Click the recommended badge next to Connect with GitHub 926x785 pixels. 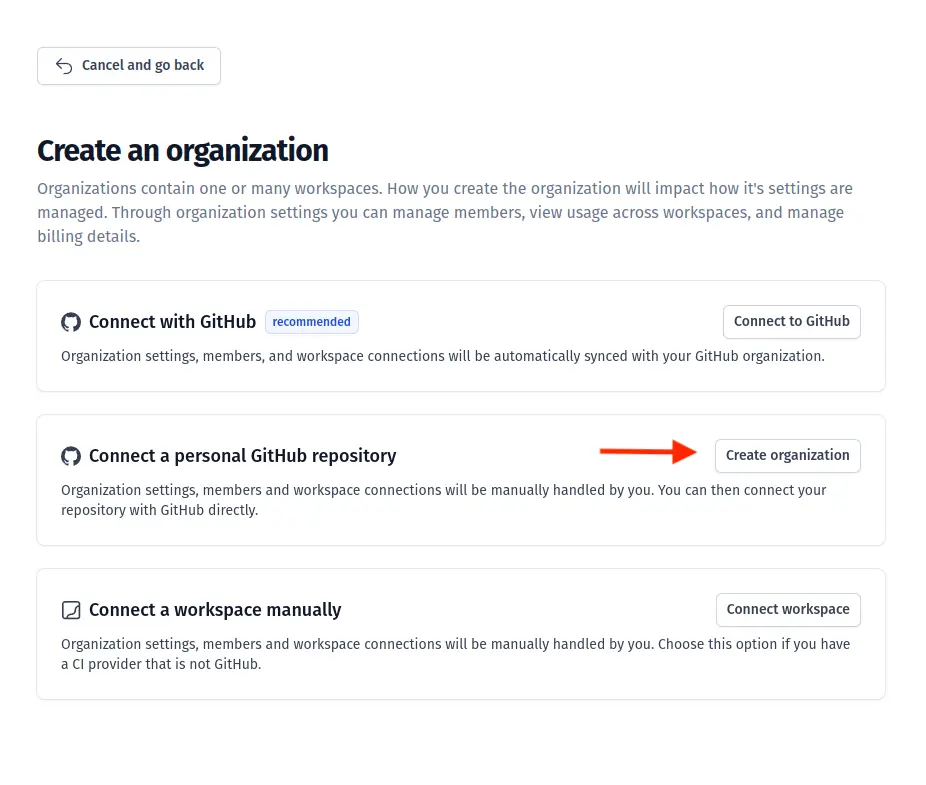pyautogui.click(x=311, y=322)
